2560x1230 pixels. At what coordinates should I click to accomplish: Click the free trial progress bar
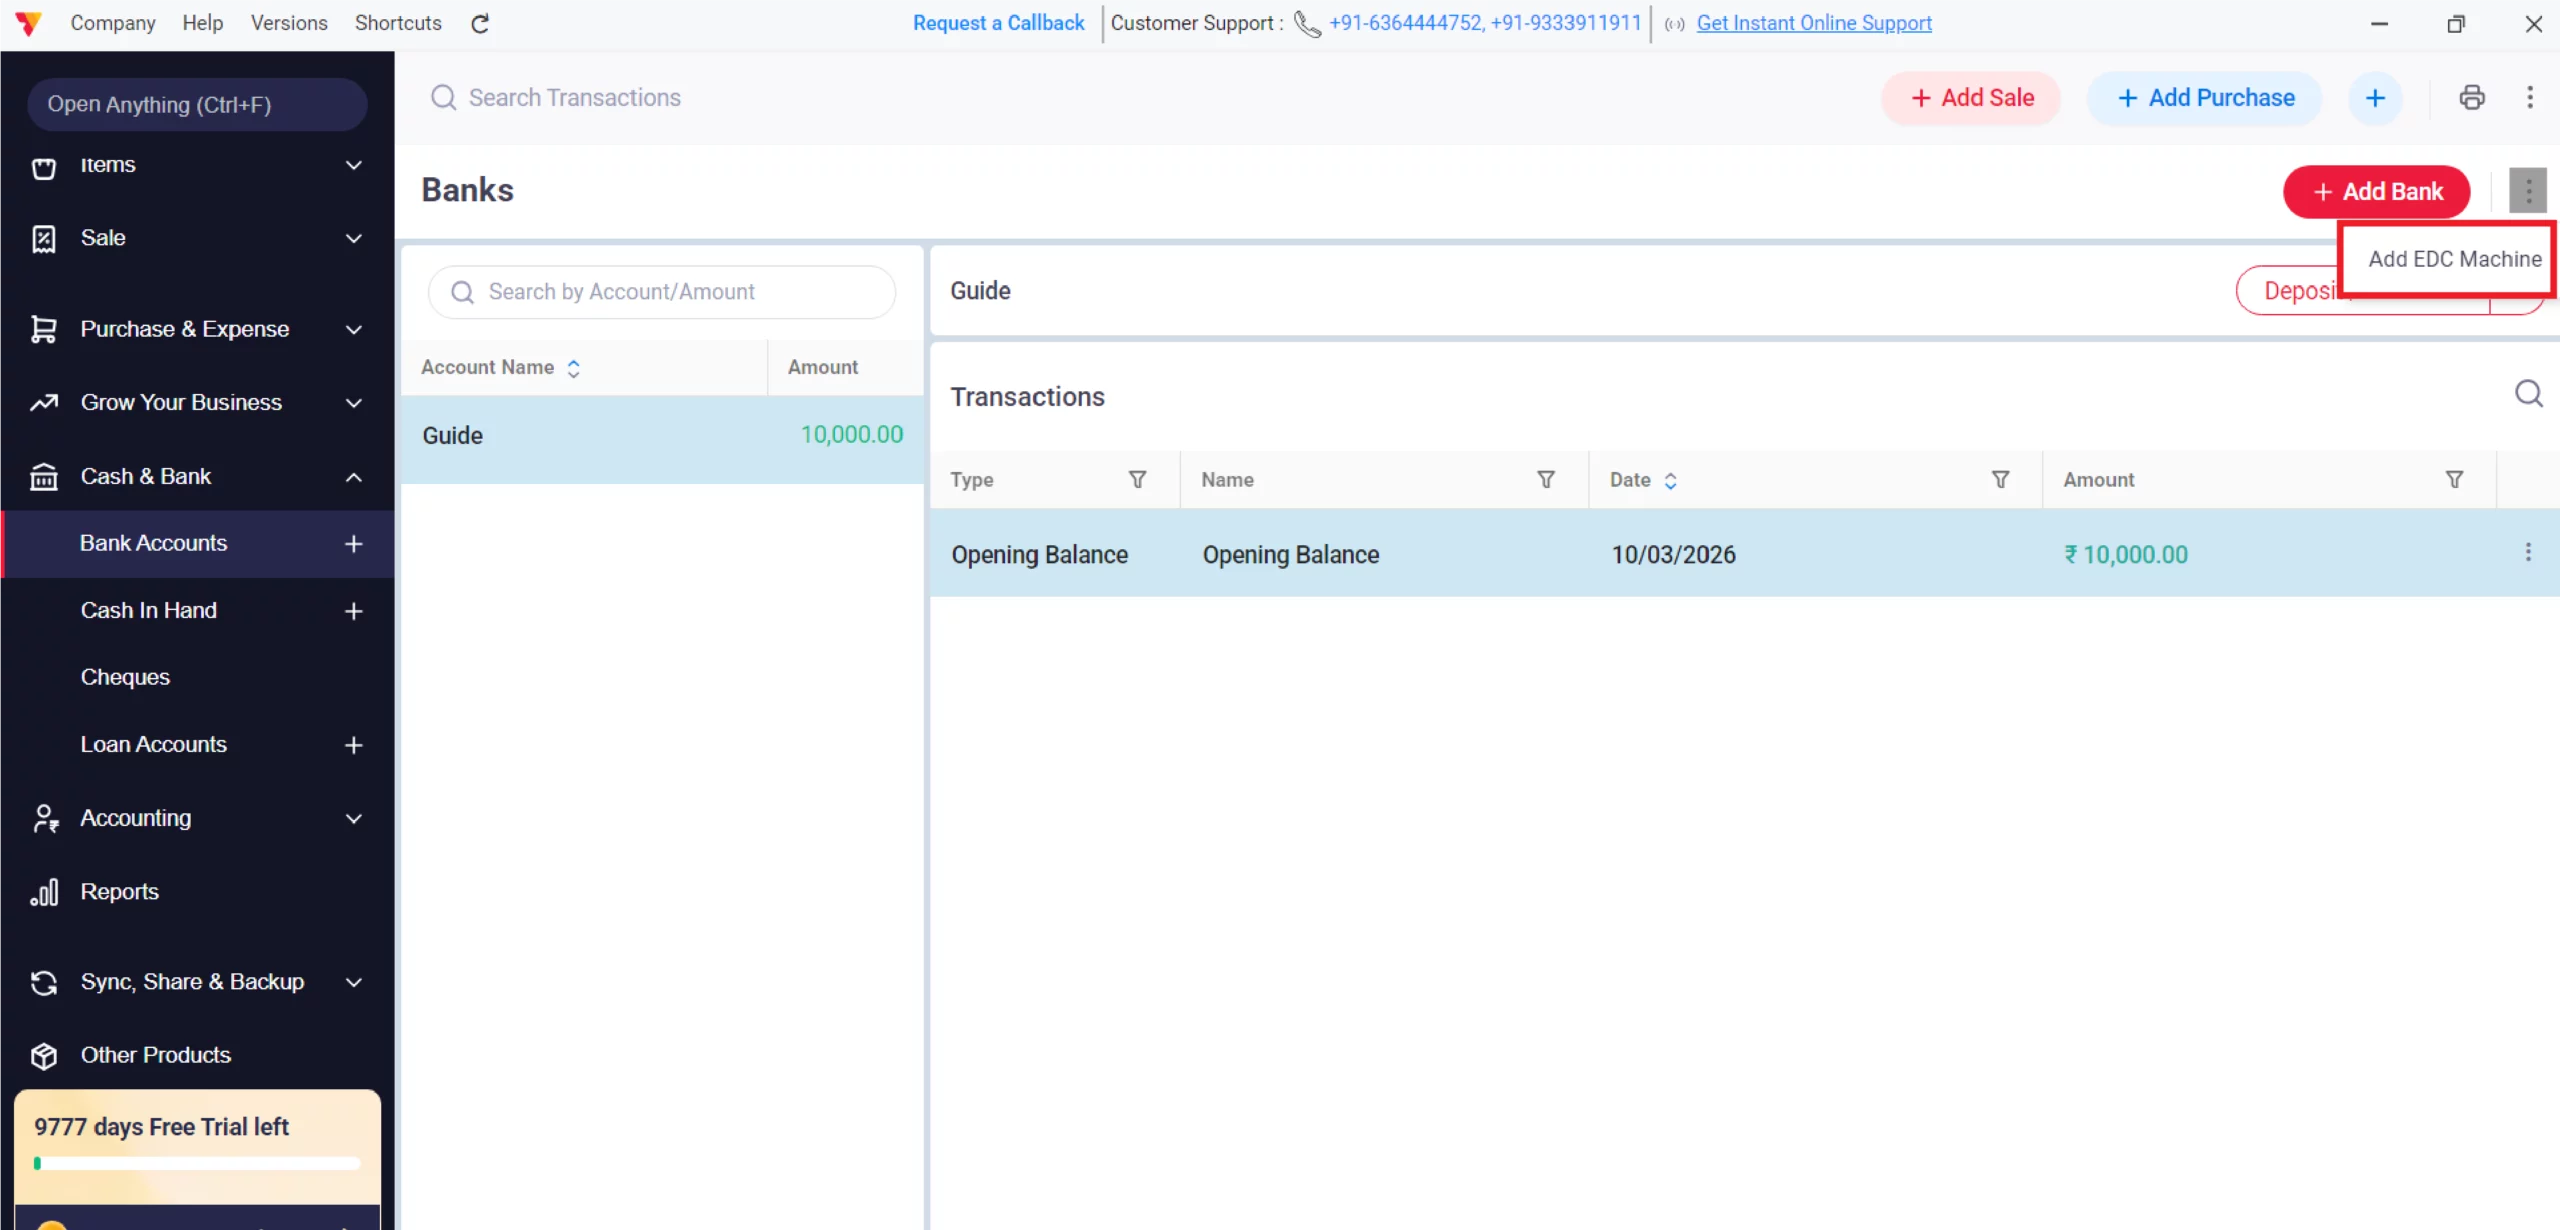click(x=197, y=1163)
